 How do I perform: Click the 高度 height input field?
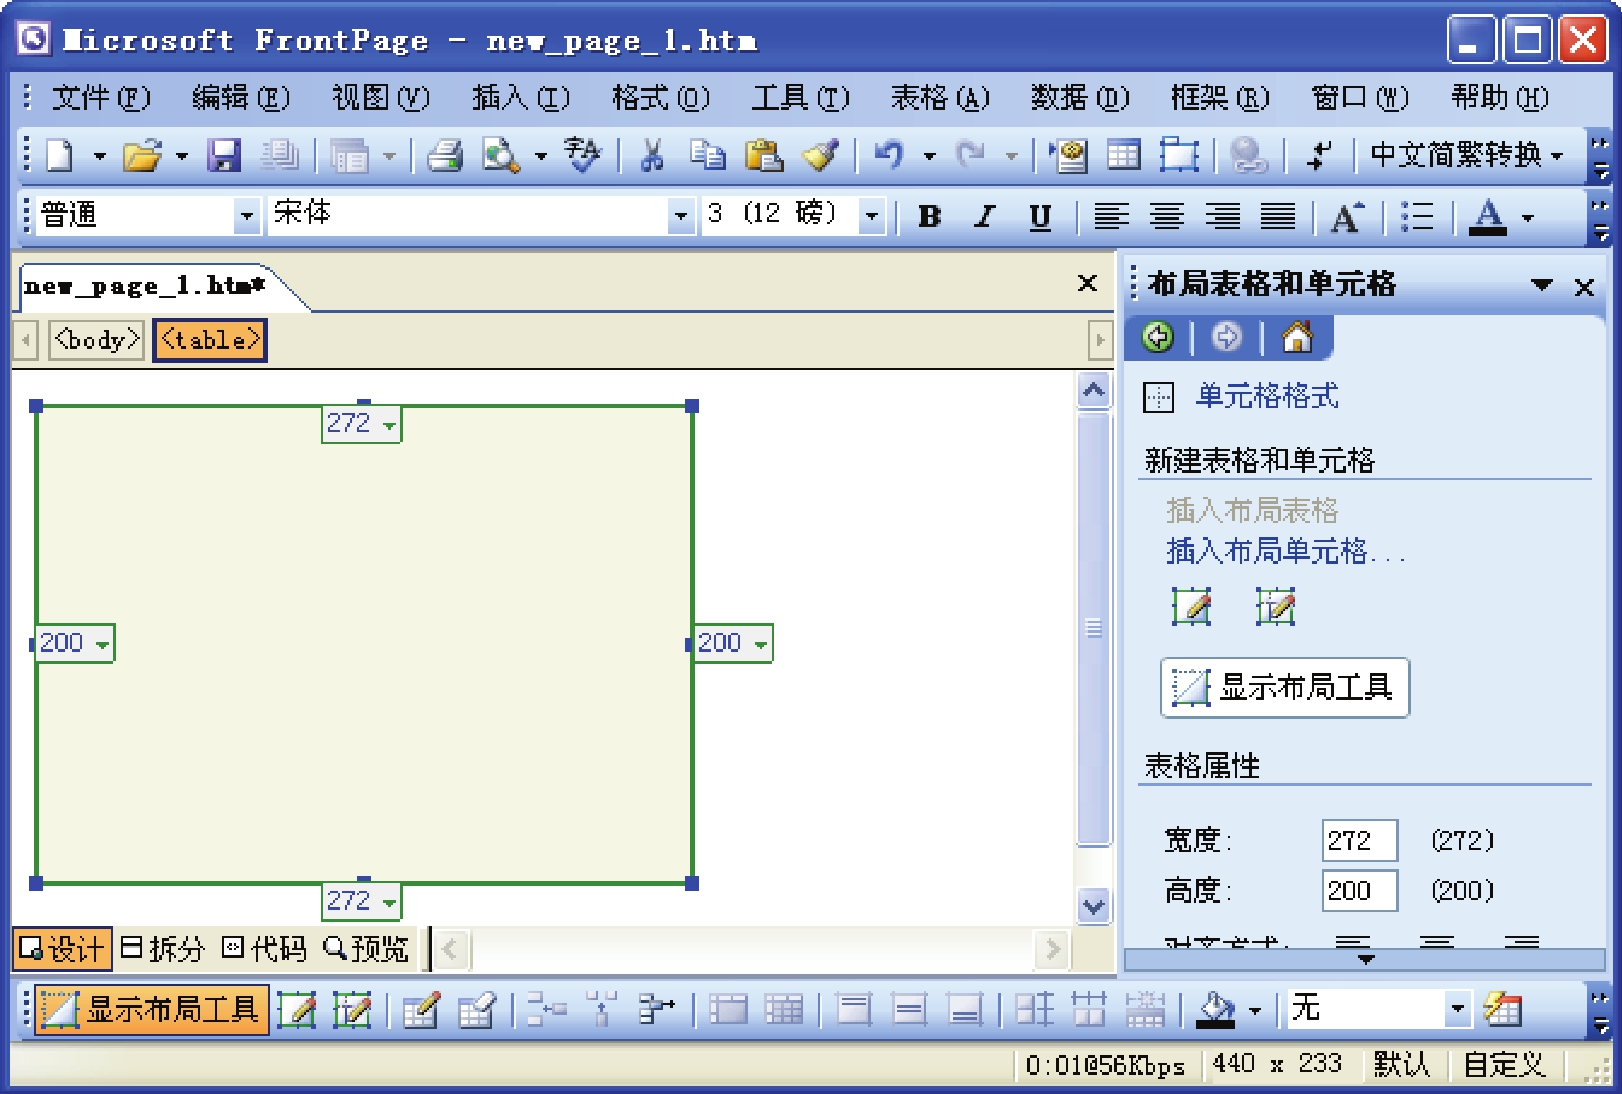[1360, 890]
